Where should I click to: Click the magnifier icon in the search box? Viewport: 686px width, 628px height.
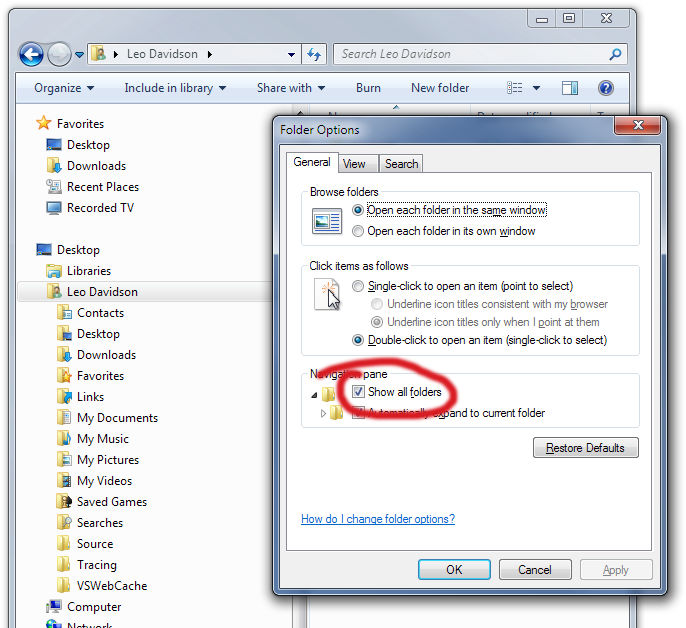(616, 54)
